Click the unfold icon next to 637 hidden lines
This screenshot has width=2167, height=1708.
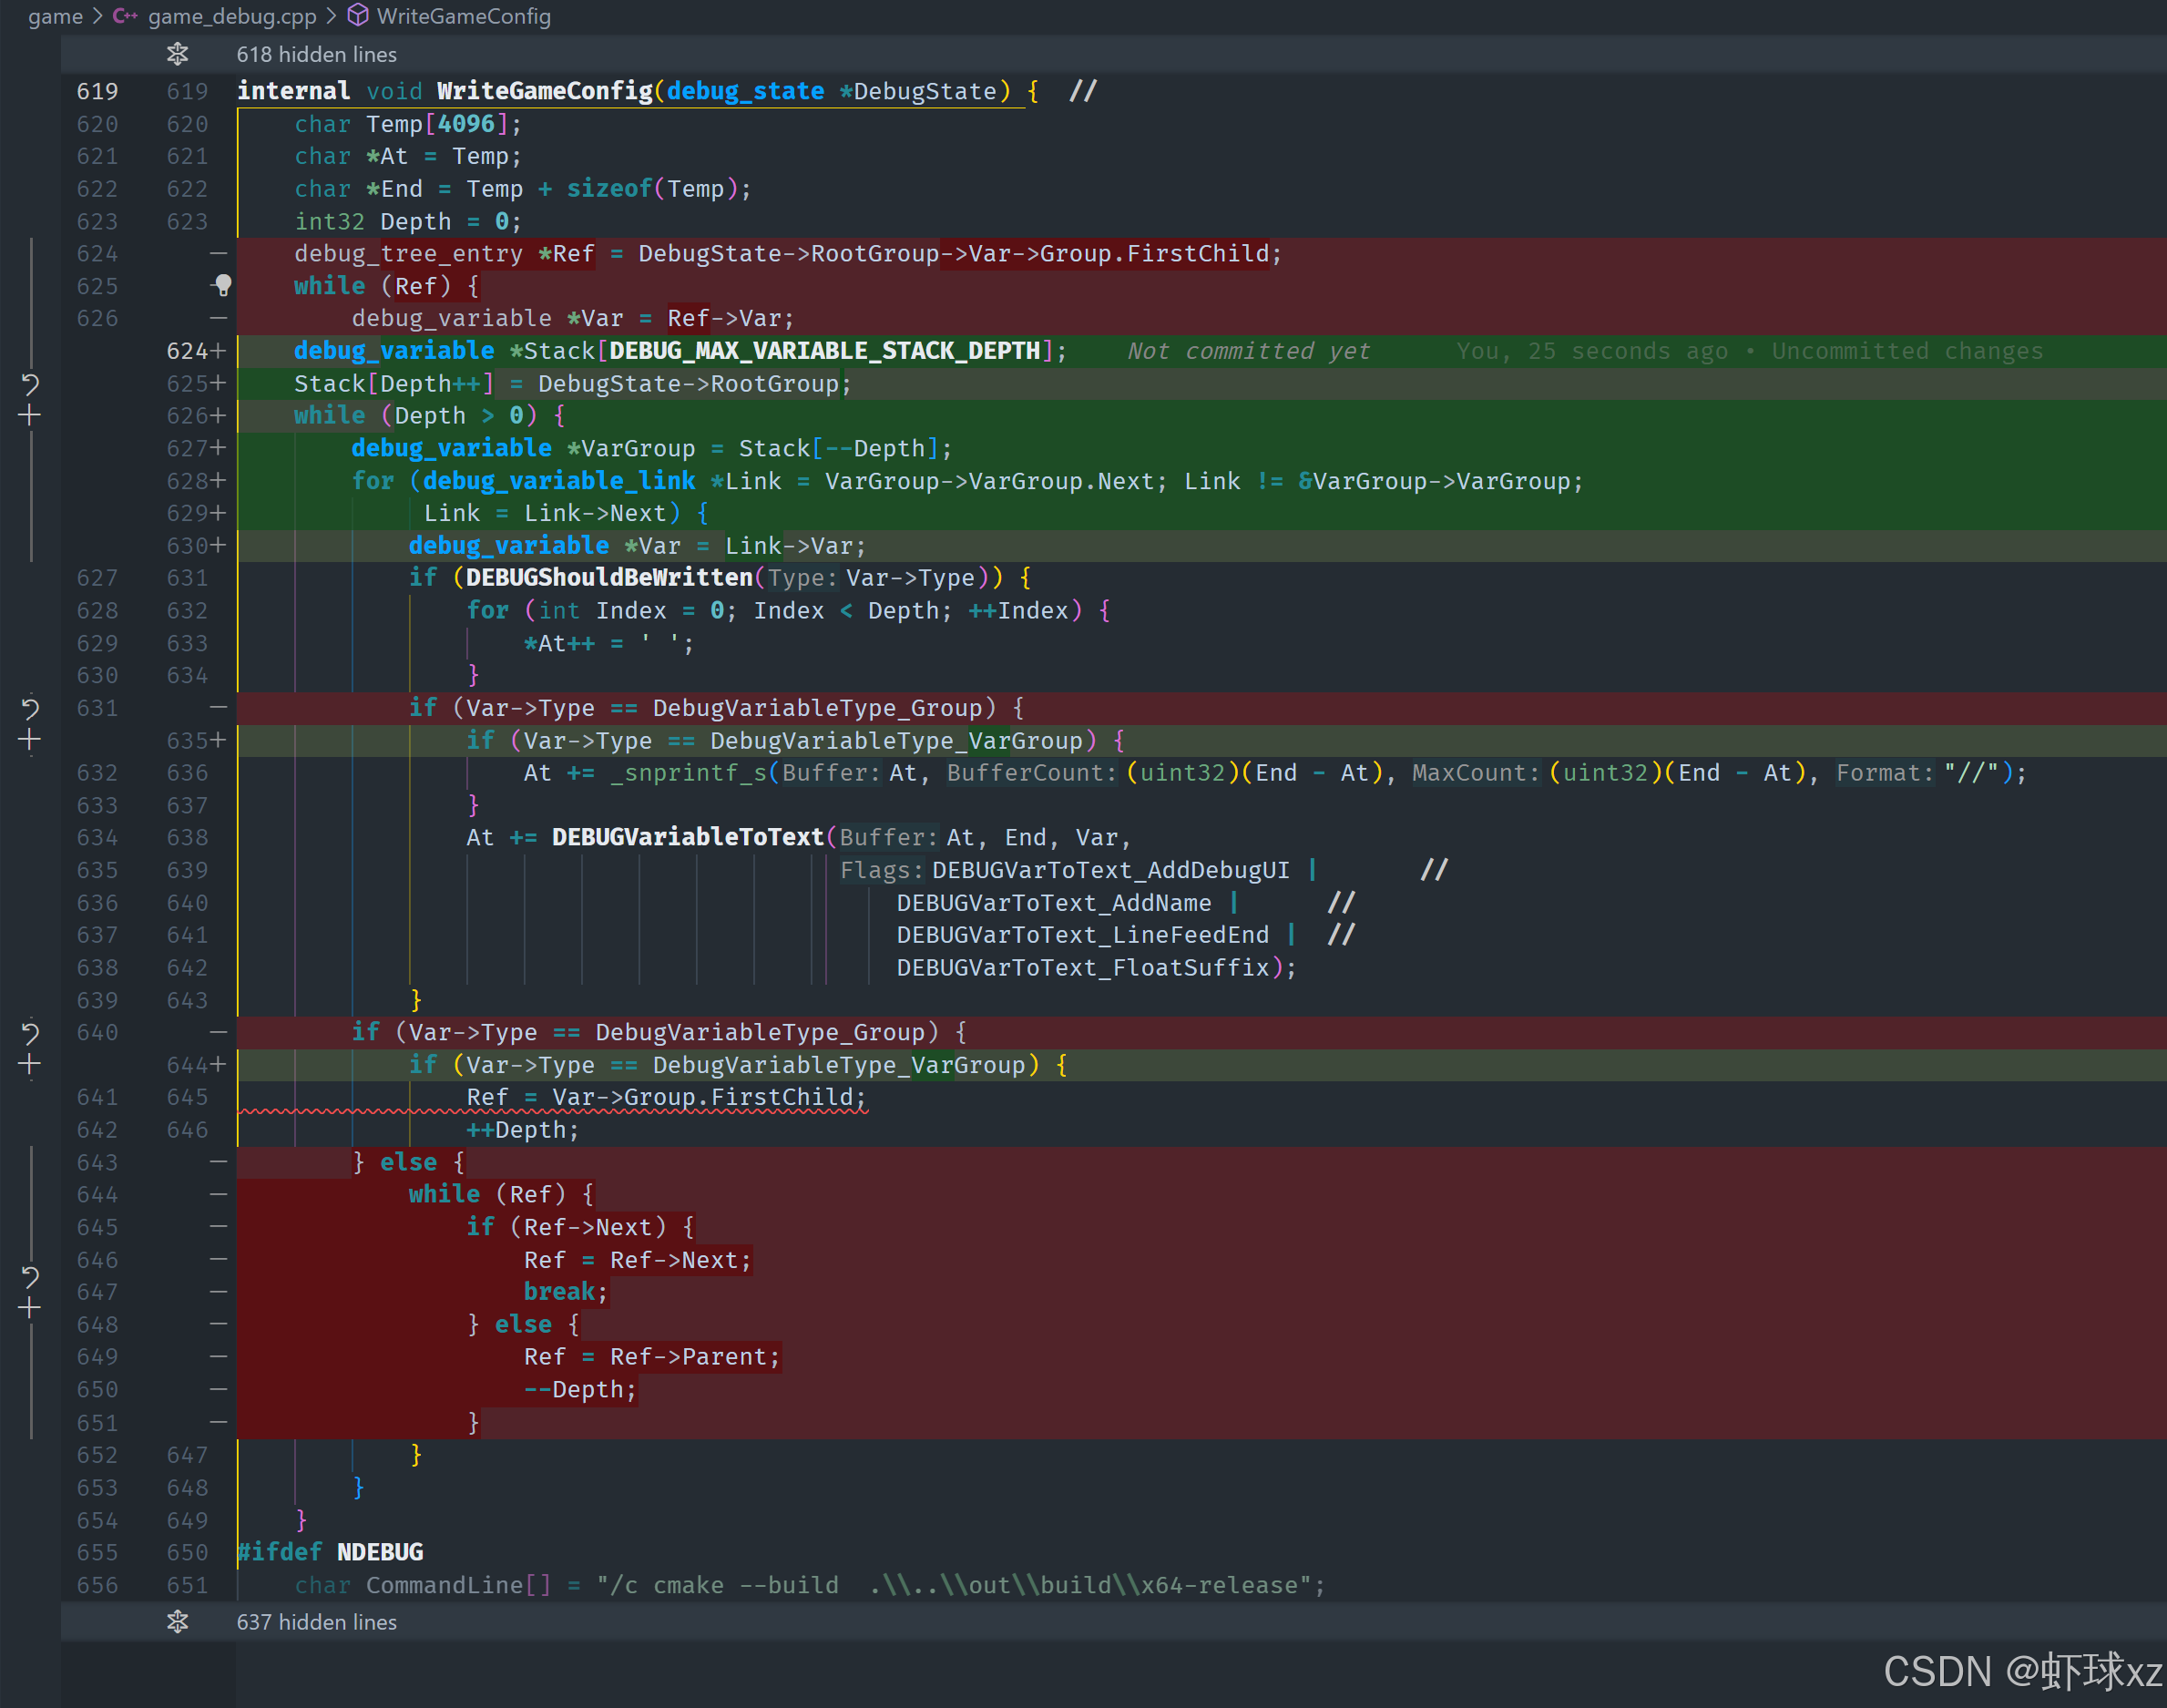[x=178, y=1621]
